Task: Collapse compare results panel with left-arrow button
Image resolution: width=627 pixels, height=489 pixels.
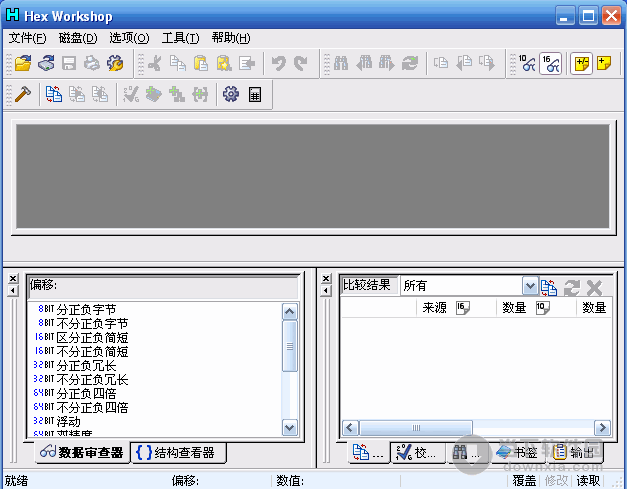Action: point(326,290)
